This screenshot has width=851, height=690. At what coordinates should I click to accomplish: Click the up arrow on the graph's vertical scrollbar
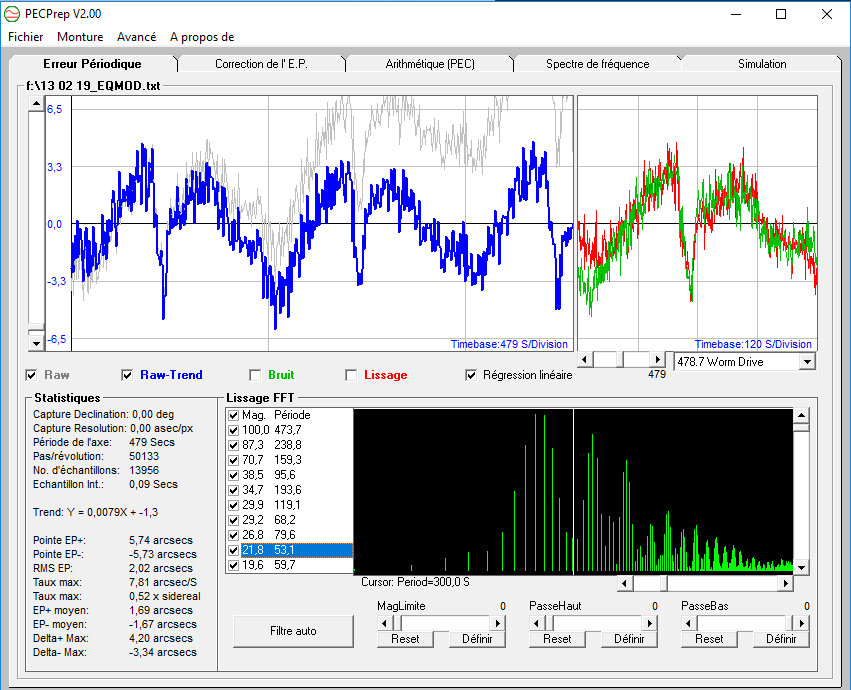coord(36,102)
